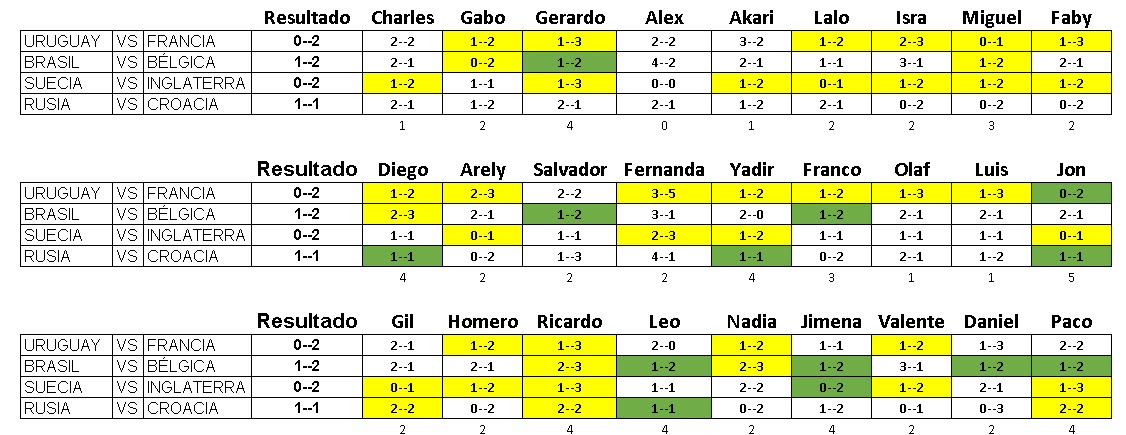Click Faby's yellow 1--3 Uruguay cell

(1071, 41)
